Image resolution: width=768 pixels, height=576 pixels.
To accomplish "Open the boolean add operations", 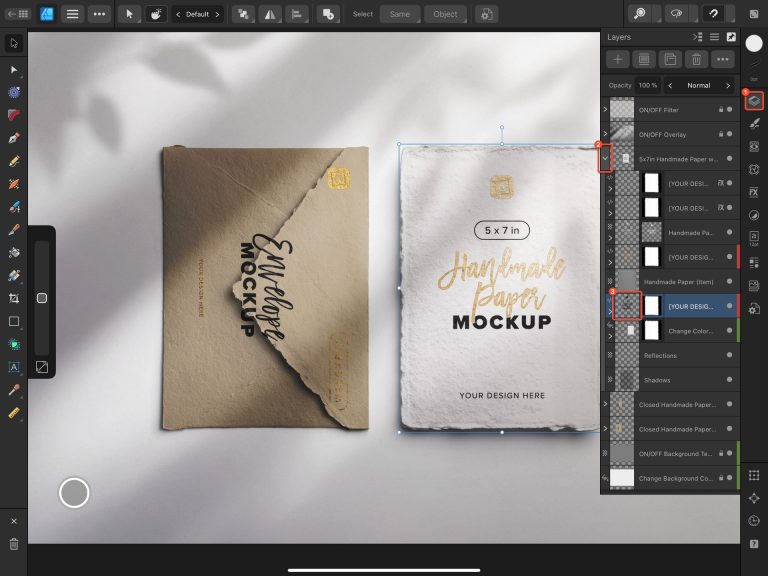I will (328, 14).
